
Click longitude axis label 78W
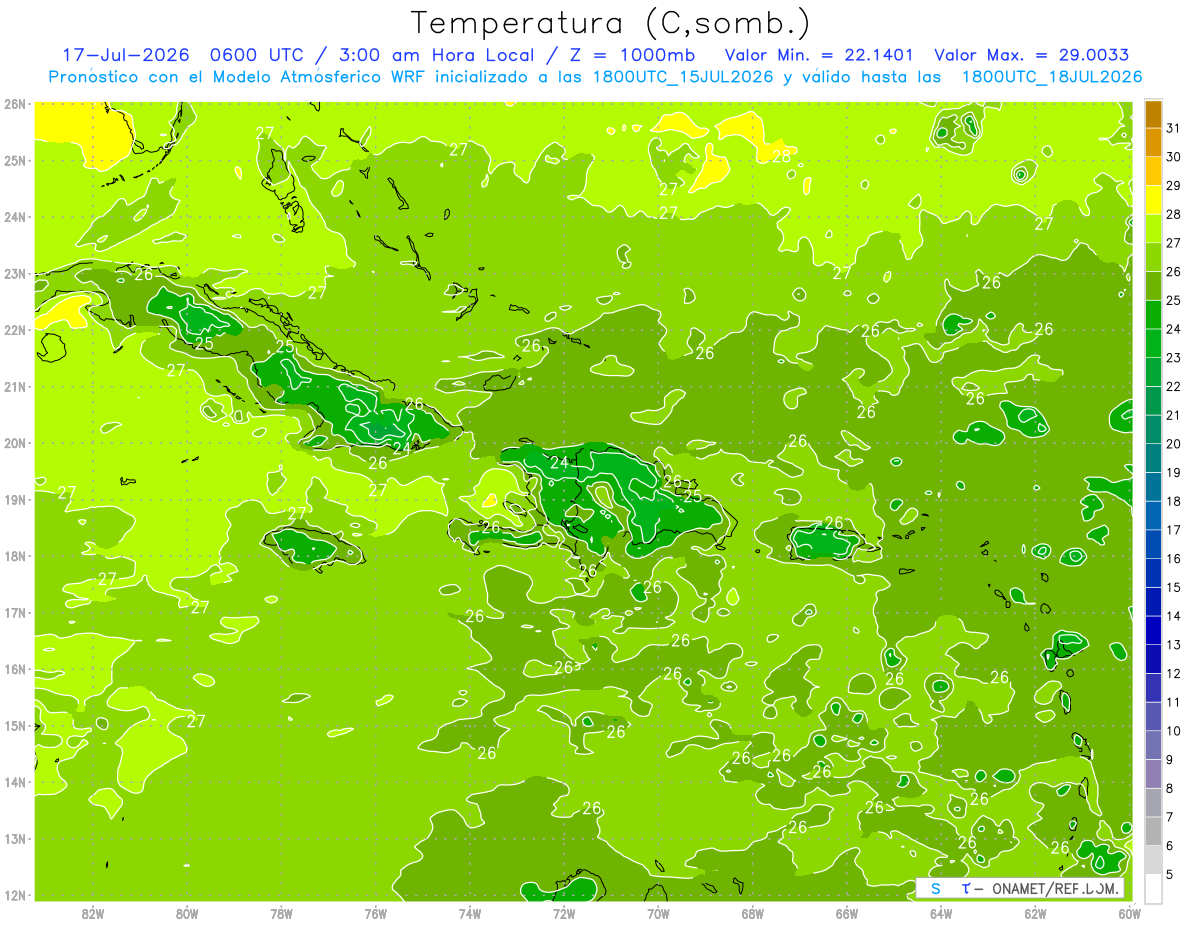(281, 913)
